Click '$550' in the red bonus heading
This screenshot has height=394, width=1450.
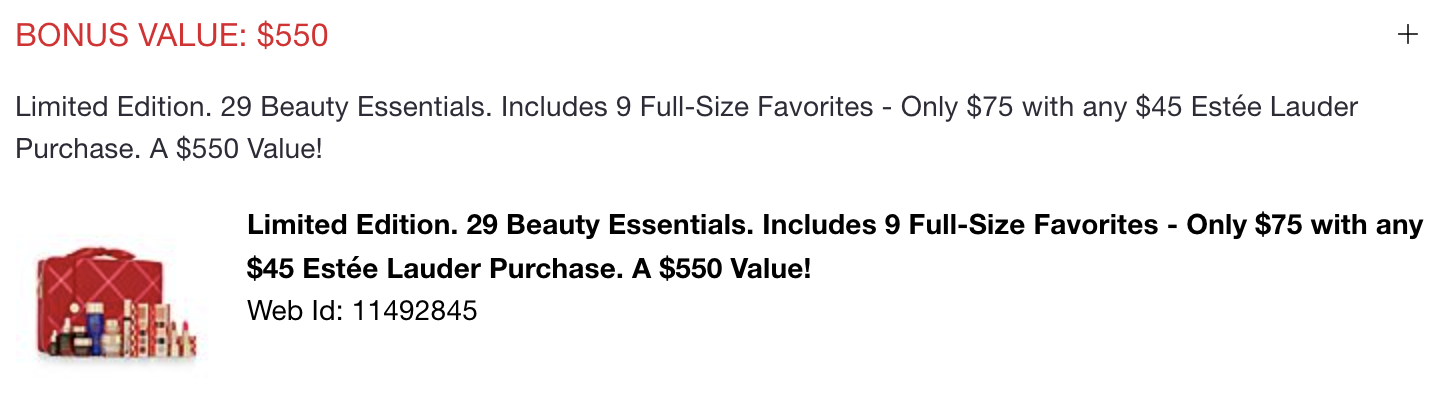click(x=292, y=35)
